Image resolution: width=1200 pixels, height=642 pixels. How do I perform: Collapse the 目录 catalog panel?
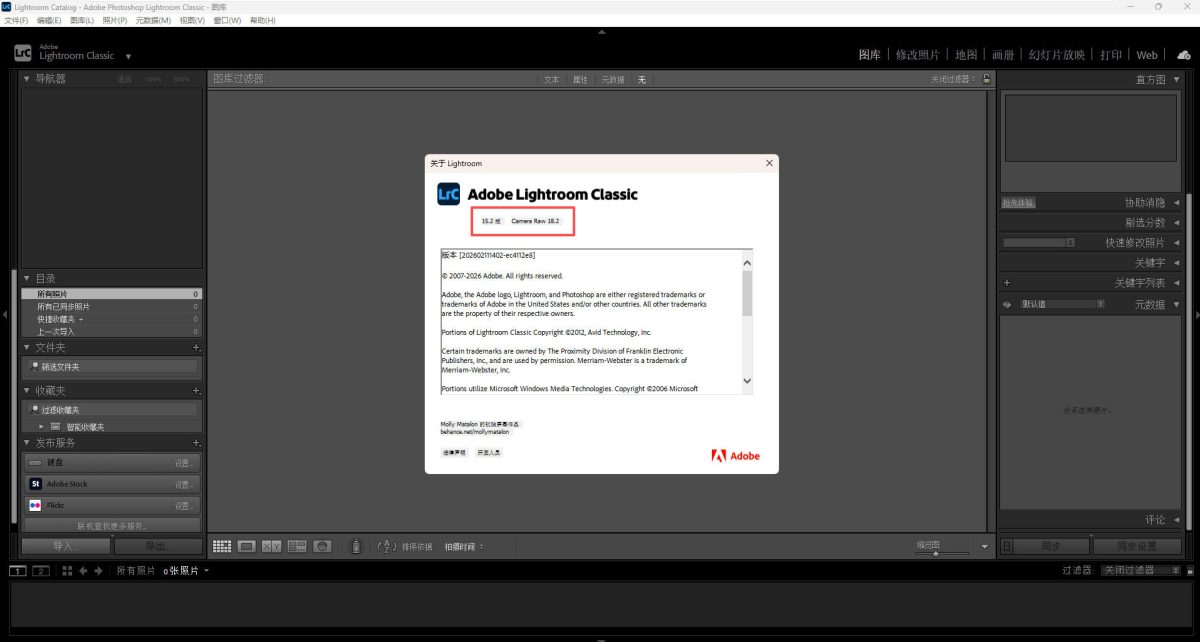point(27,278)
